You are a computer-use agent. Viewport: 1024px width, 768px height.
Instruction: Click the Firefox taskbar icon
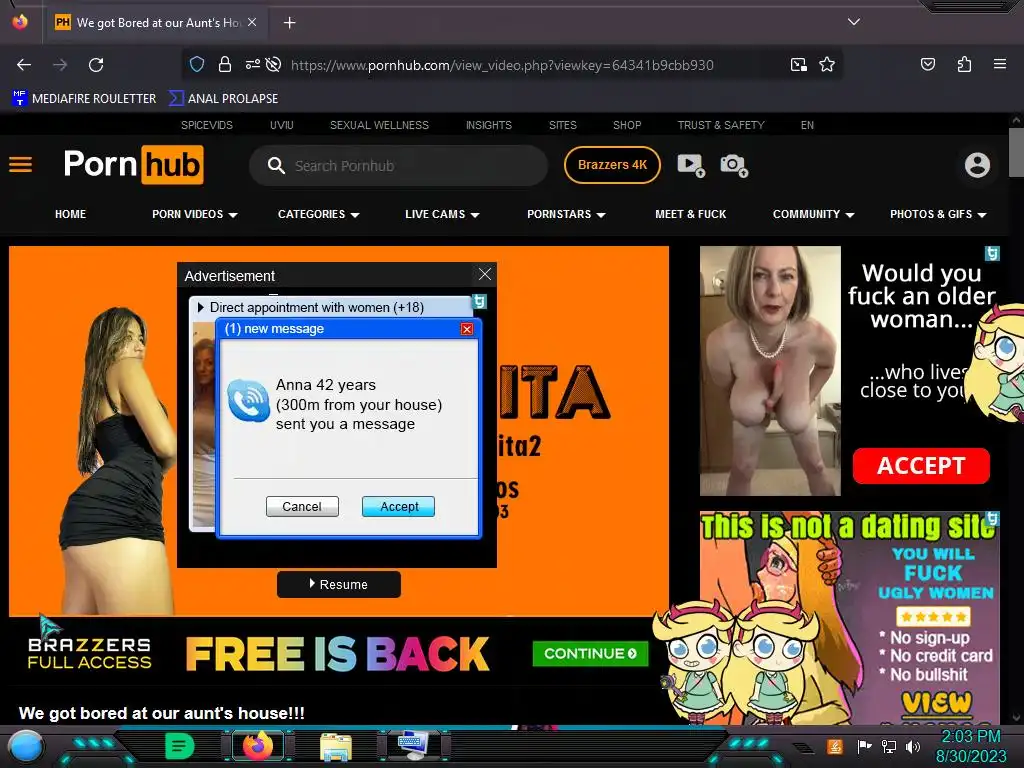(x=257, y=746)
